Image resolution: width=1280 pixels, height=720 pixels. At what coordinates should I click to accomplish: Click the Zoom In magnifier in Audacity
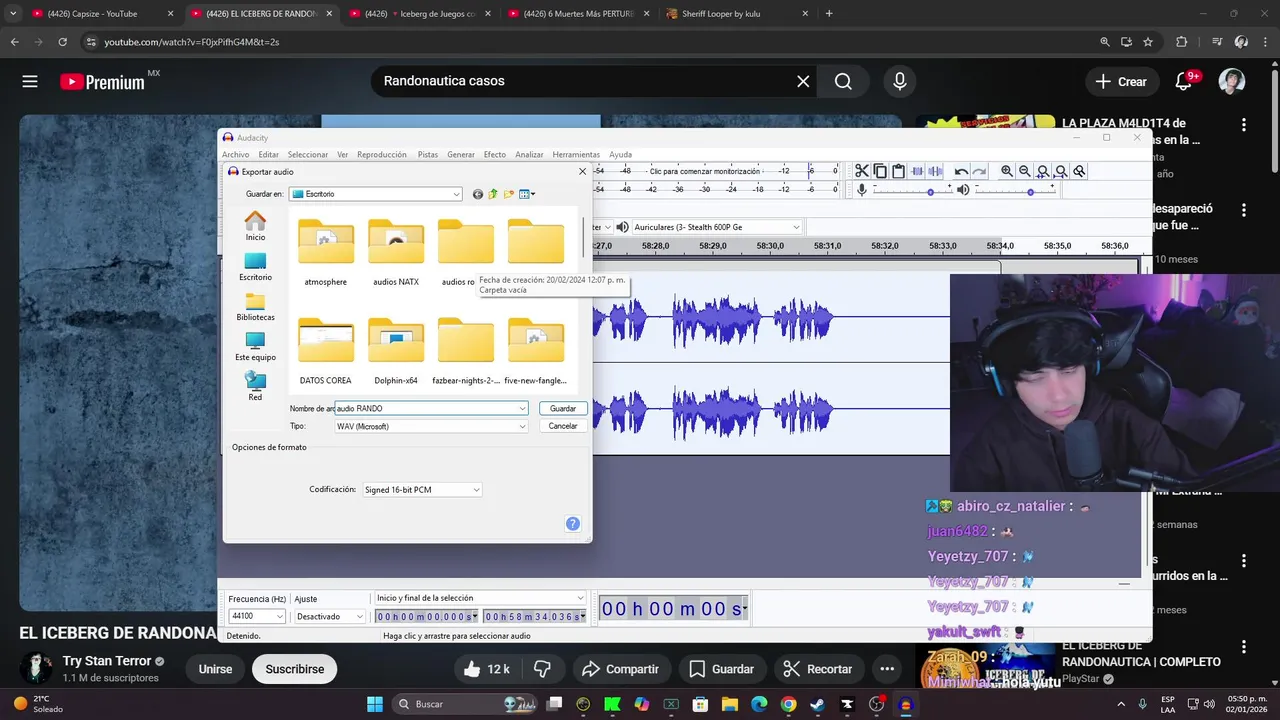(1007, 171)
